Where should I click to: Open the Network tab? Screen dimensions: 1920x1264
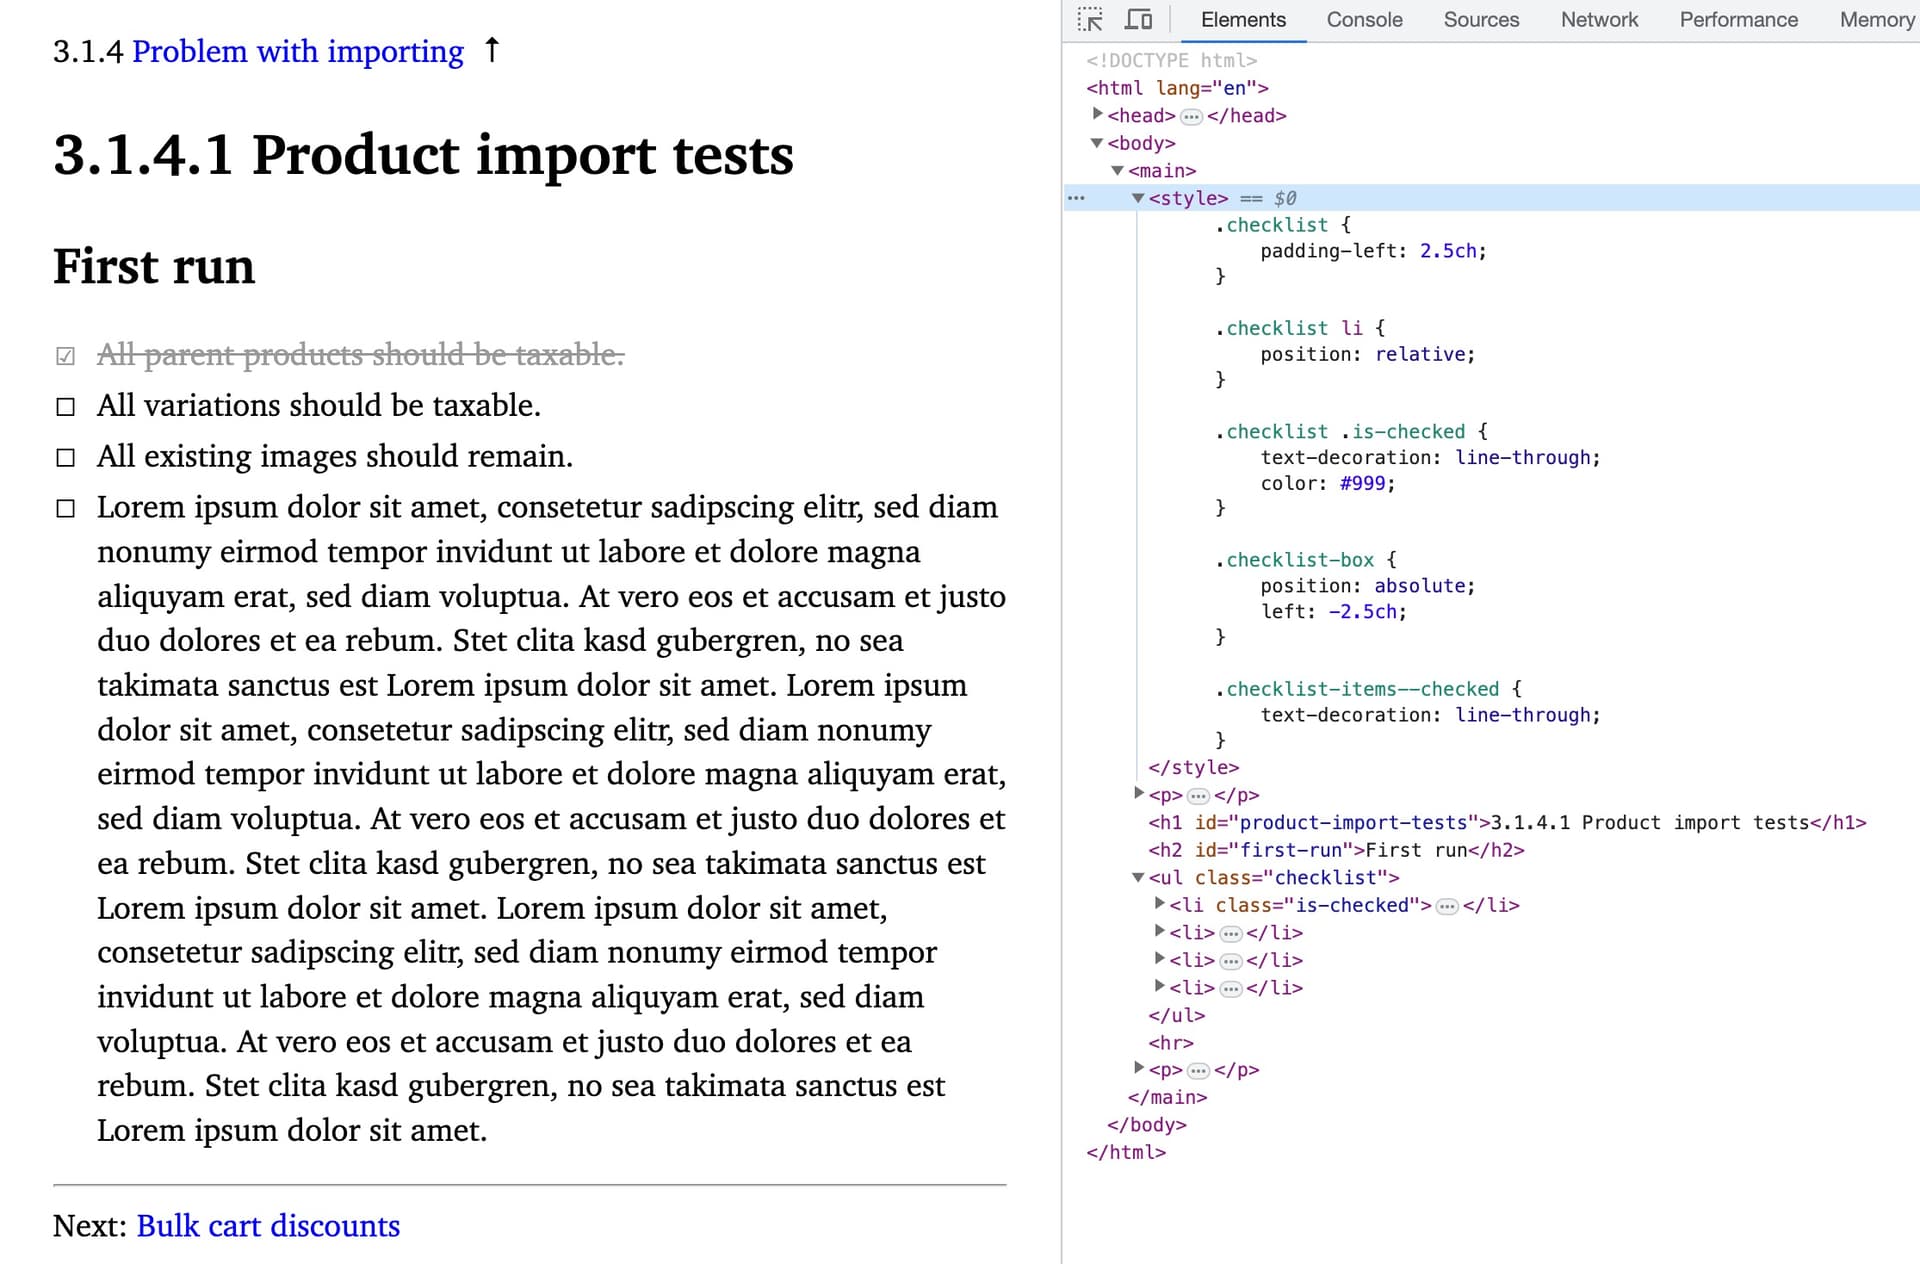pos(1599,20)
